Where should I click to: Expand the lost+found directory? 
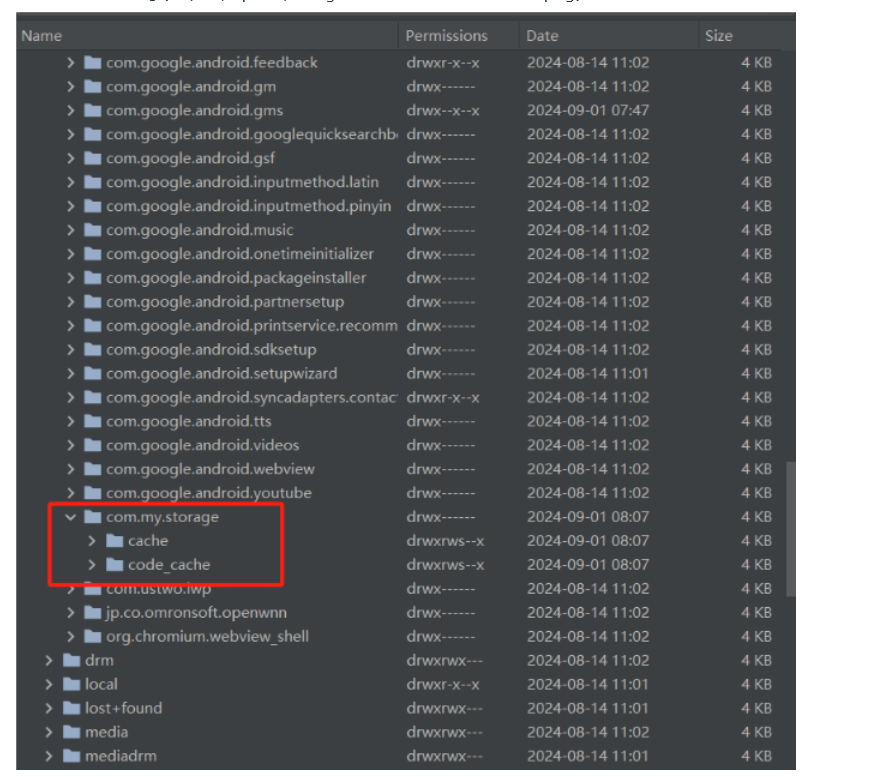click(49, 708)
